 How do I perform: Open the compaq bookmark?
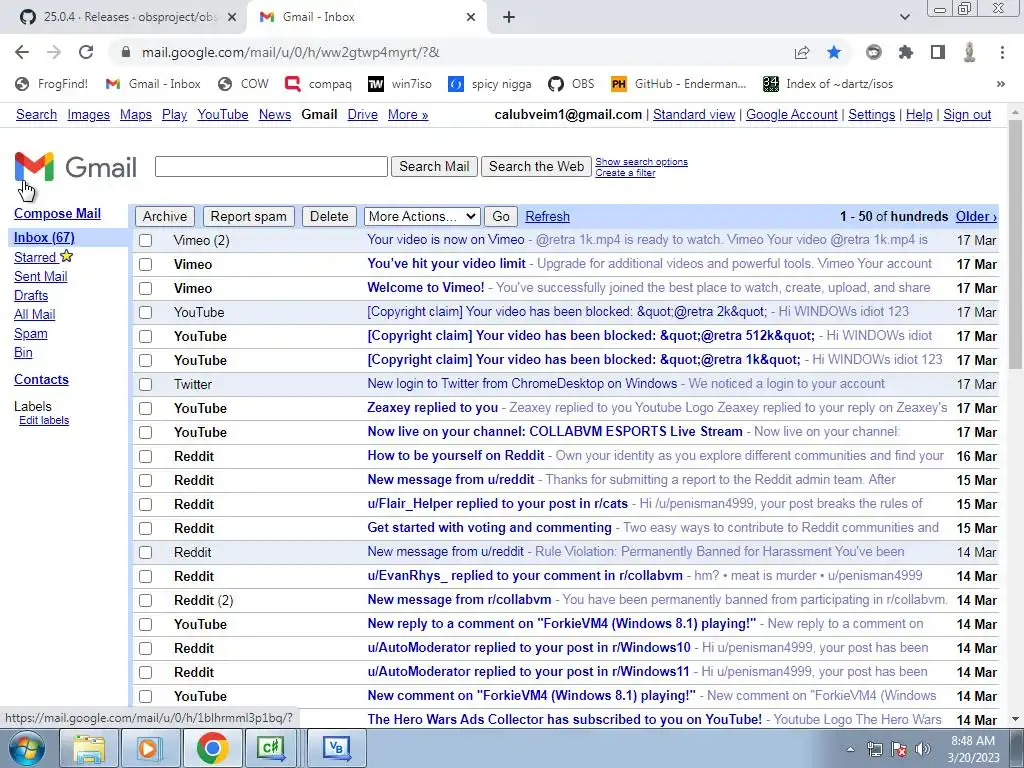319,84
